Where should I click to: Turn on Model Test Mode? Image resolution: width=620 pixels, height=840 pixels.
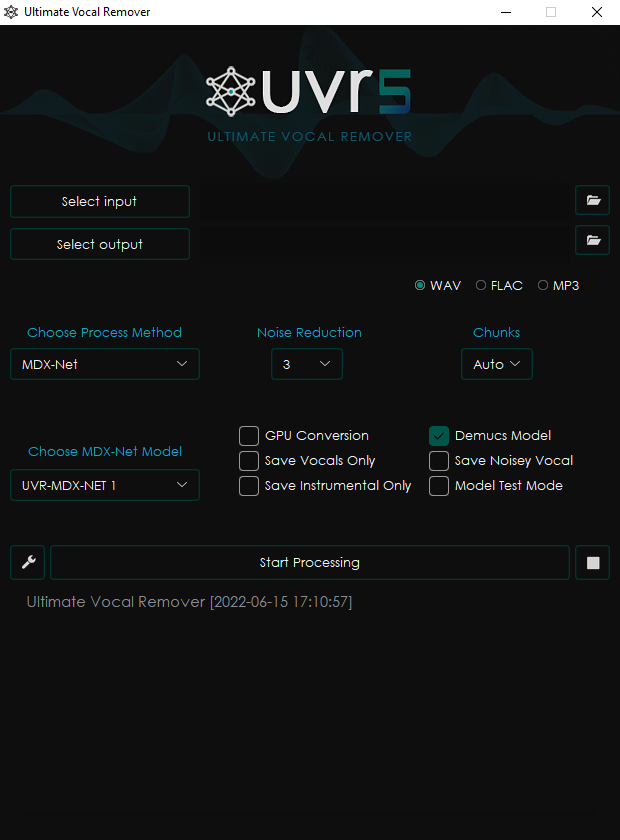pos(439,486)
